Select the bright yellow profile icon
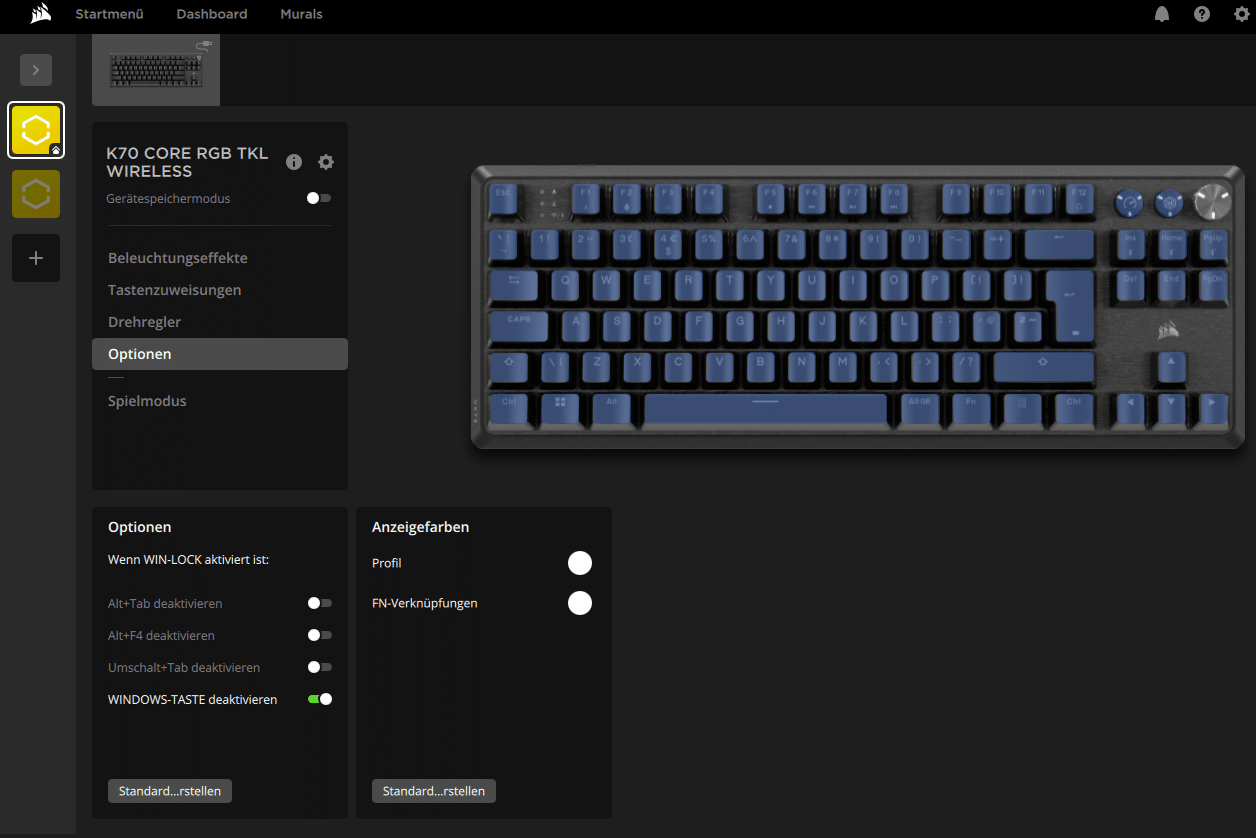This screenshot has width=1256, height=838. click(36, 130)
